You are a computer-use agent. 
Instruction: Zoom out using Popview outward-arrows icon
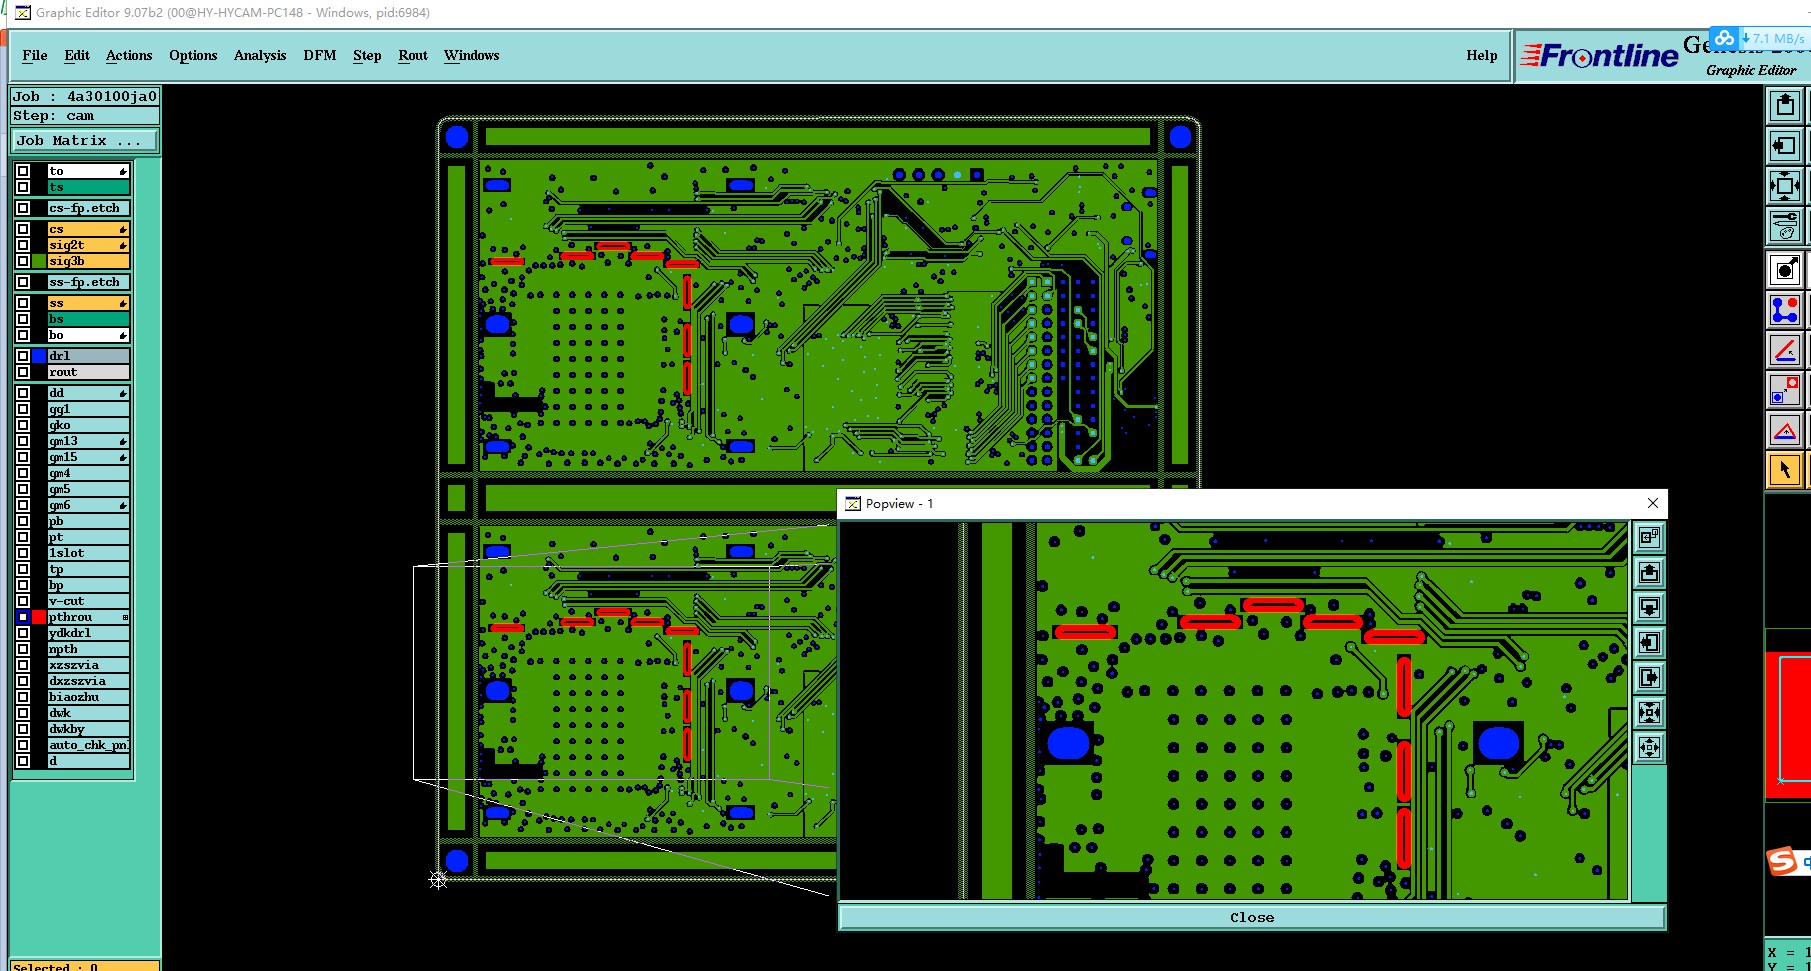coord(1649,747)
